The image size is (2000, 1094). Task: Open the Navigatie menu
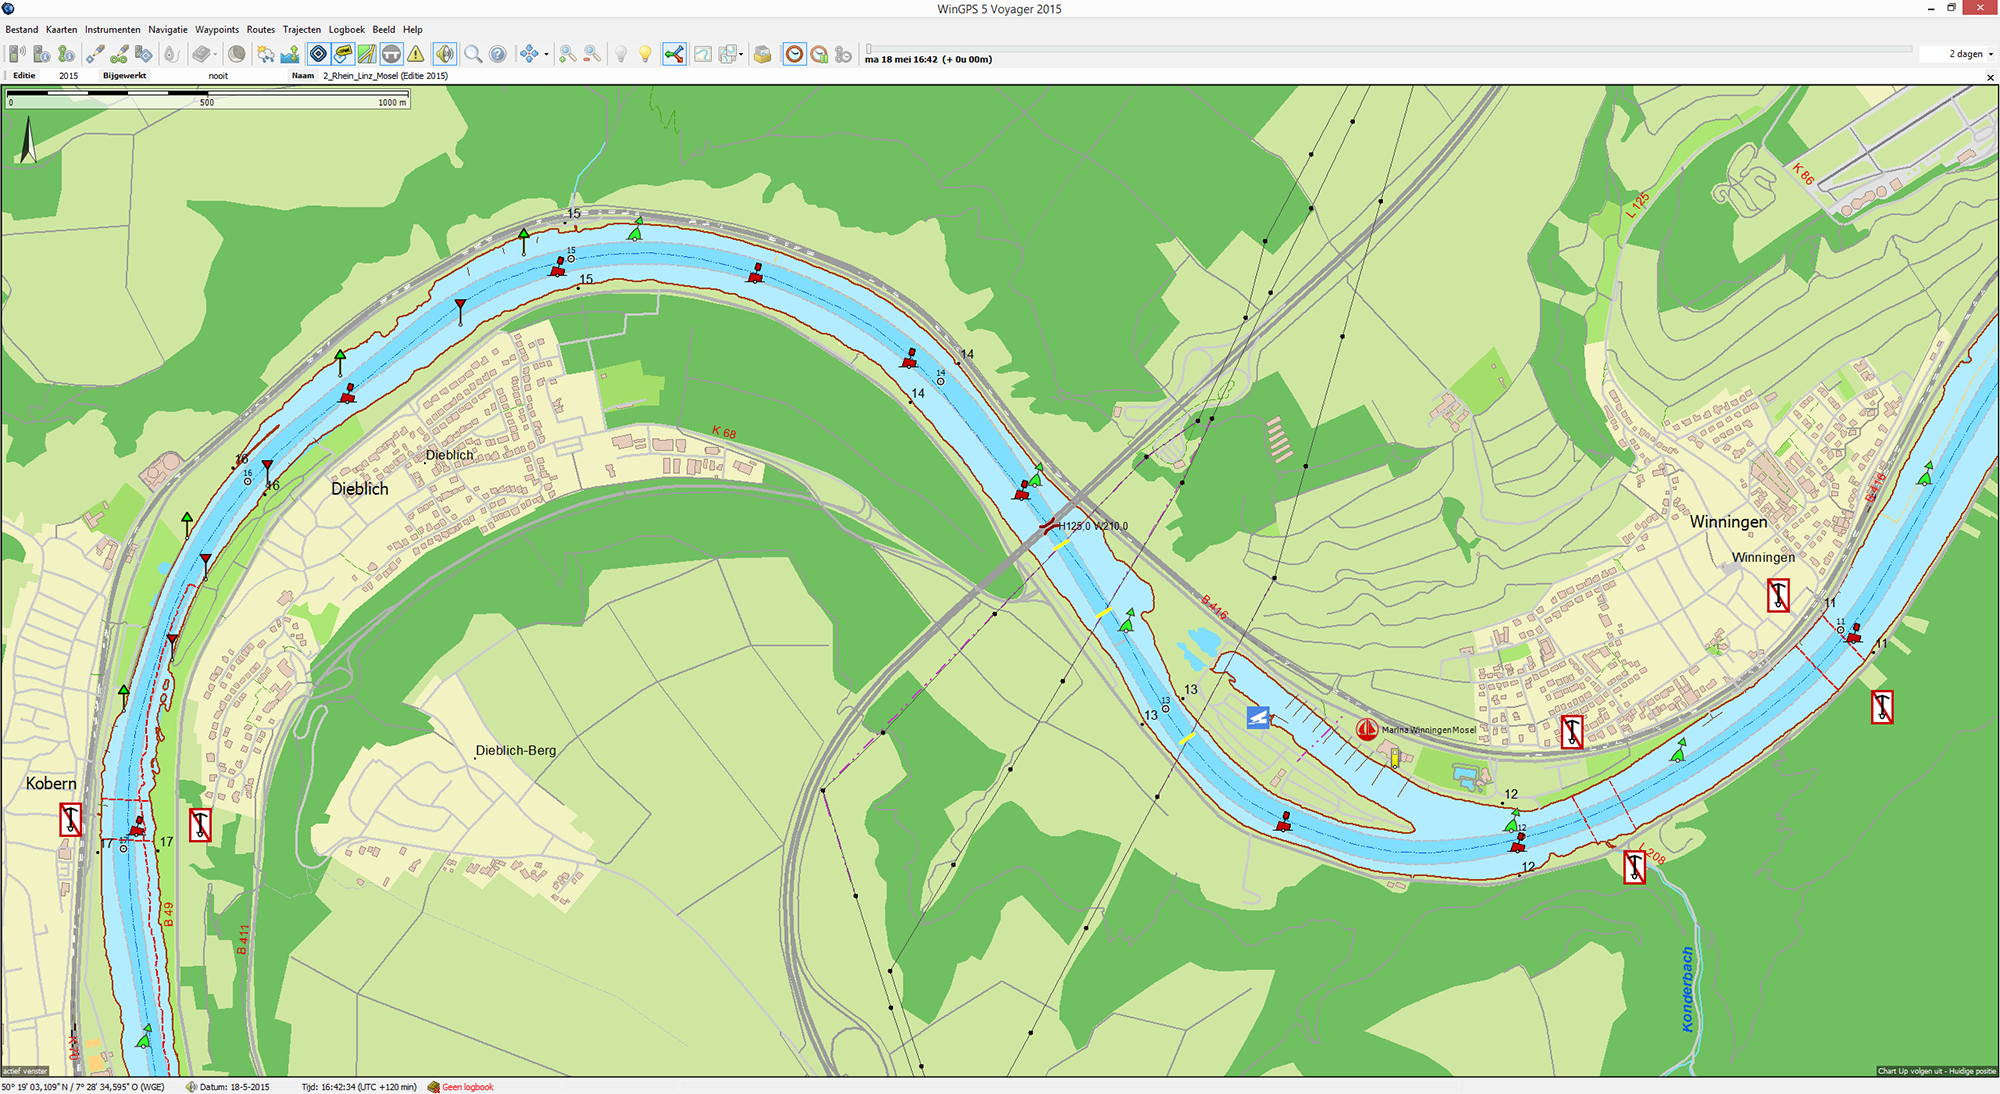(168, 29)
